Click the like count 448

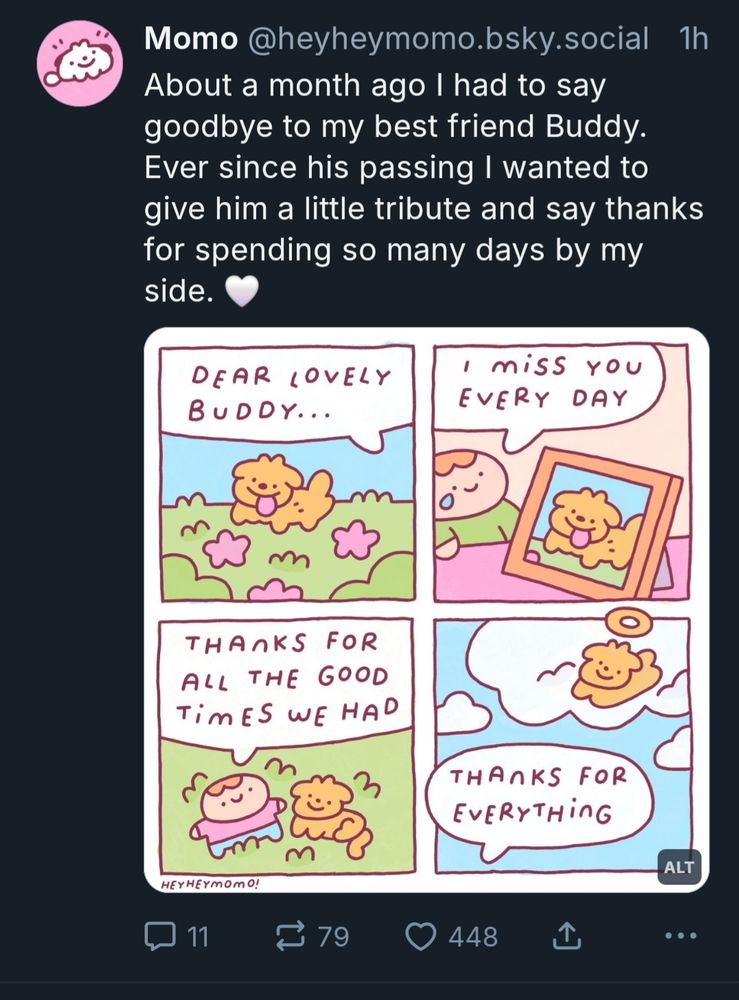(x=473, y=936)
